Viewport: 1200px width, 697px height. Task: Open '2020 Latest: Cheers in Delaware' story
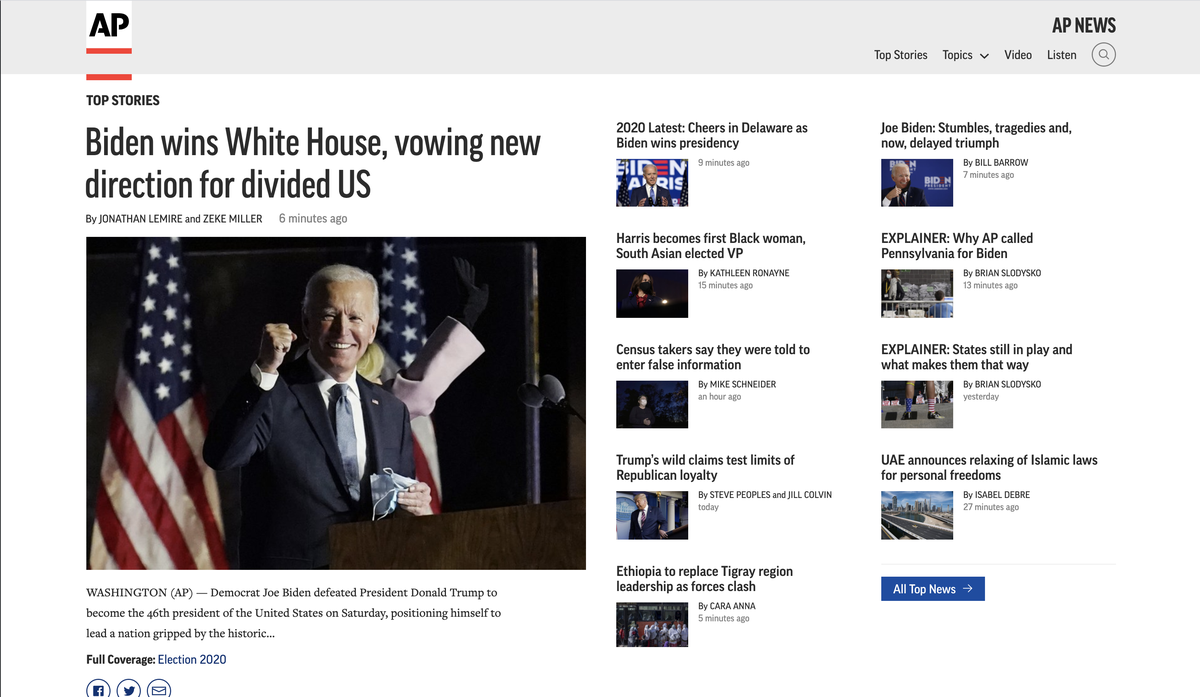[712, 135]
